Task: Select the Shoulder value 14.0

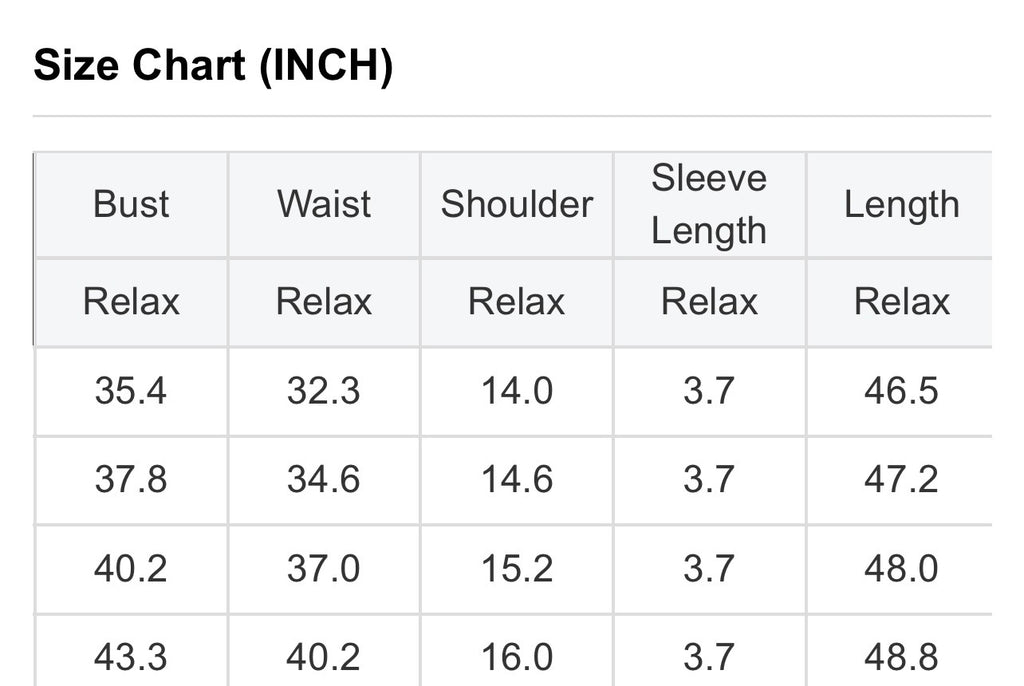Action: click(517, 390)
